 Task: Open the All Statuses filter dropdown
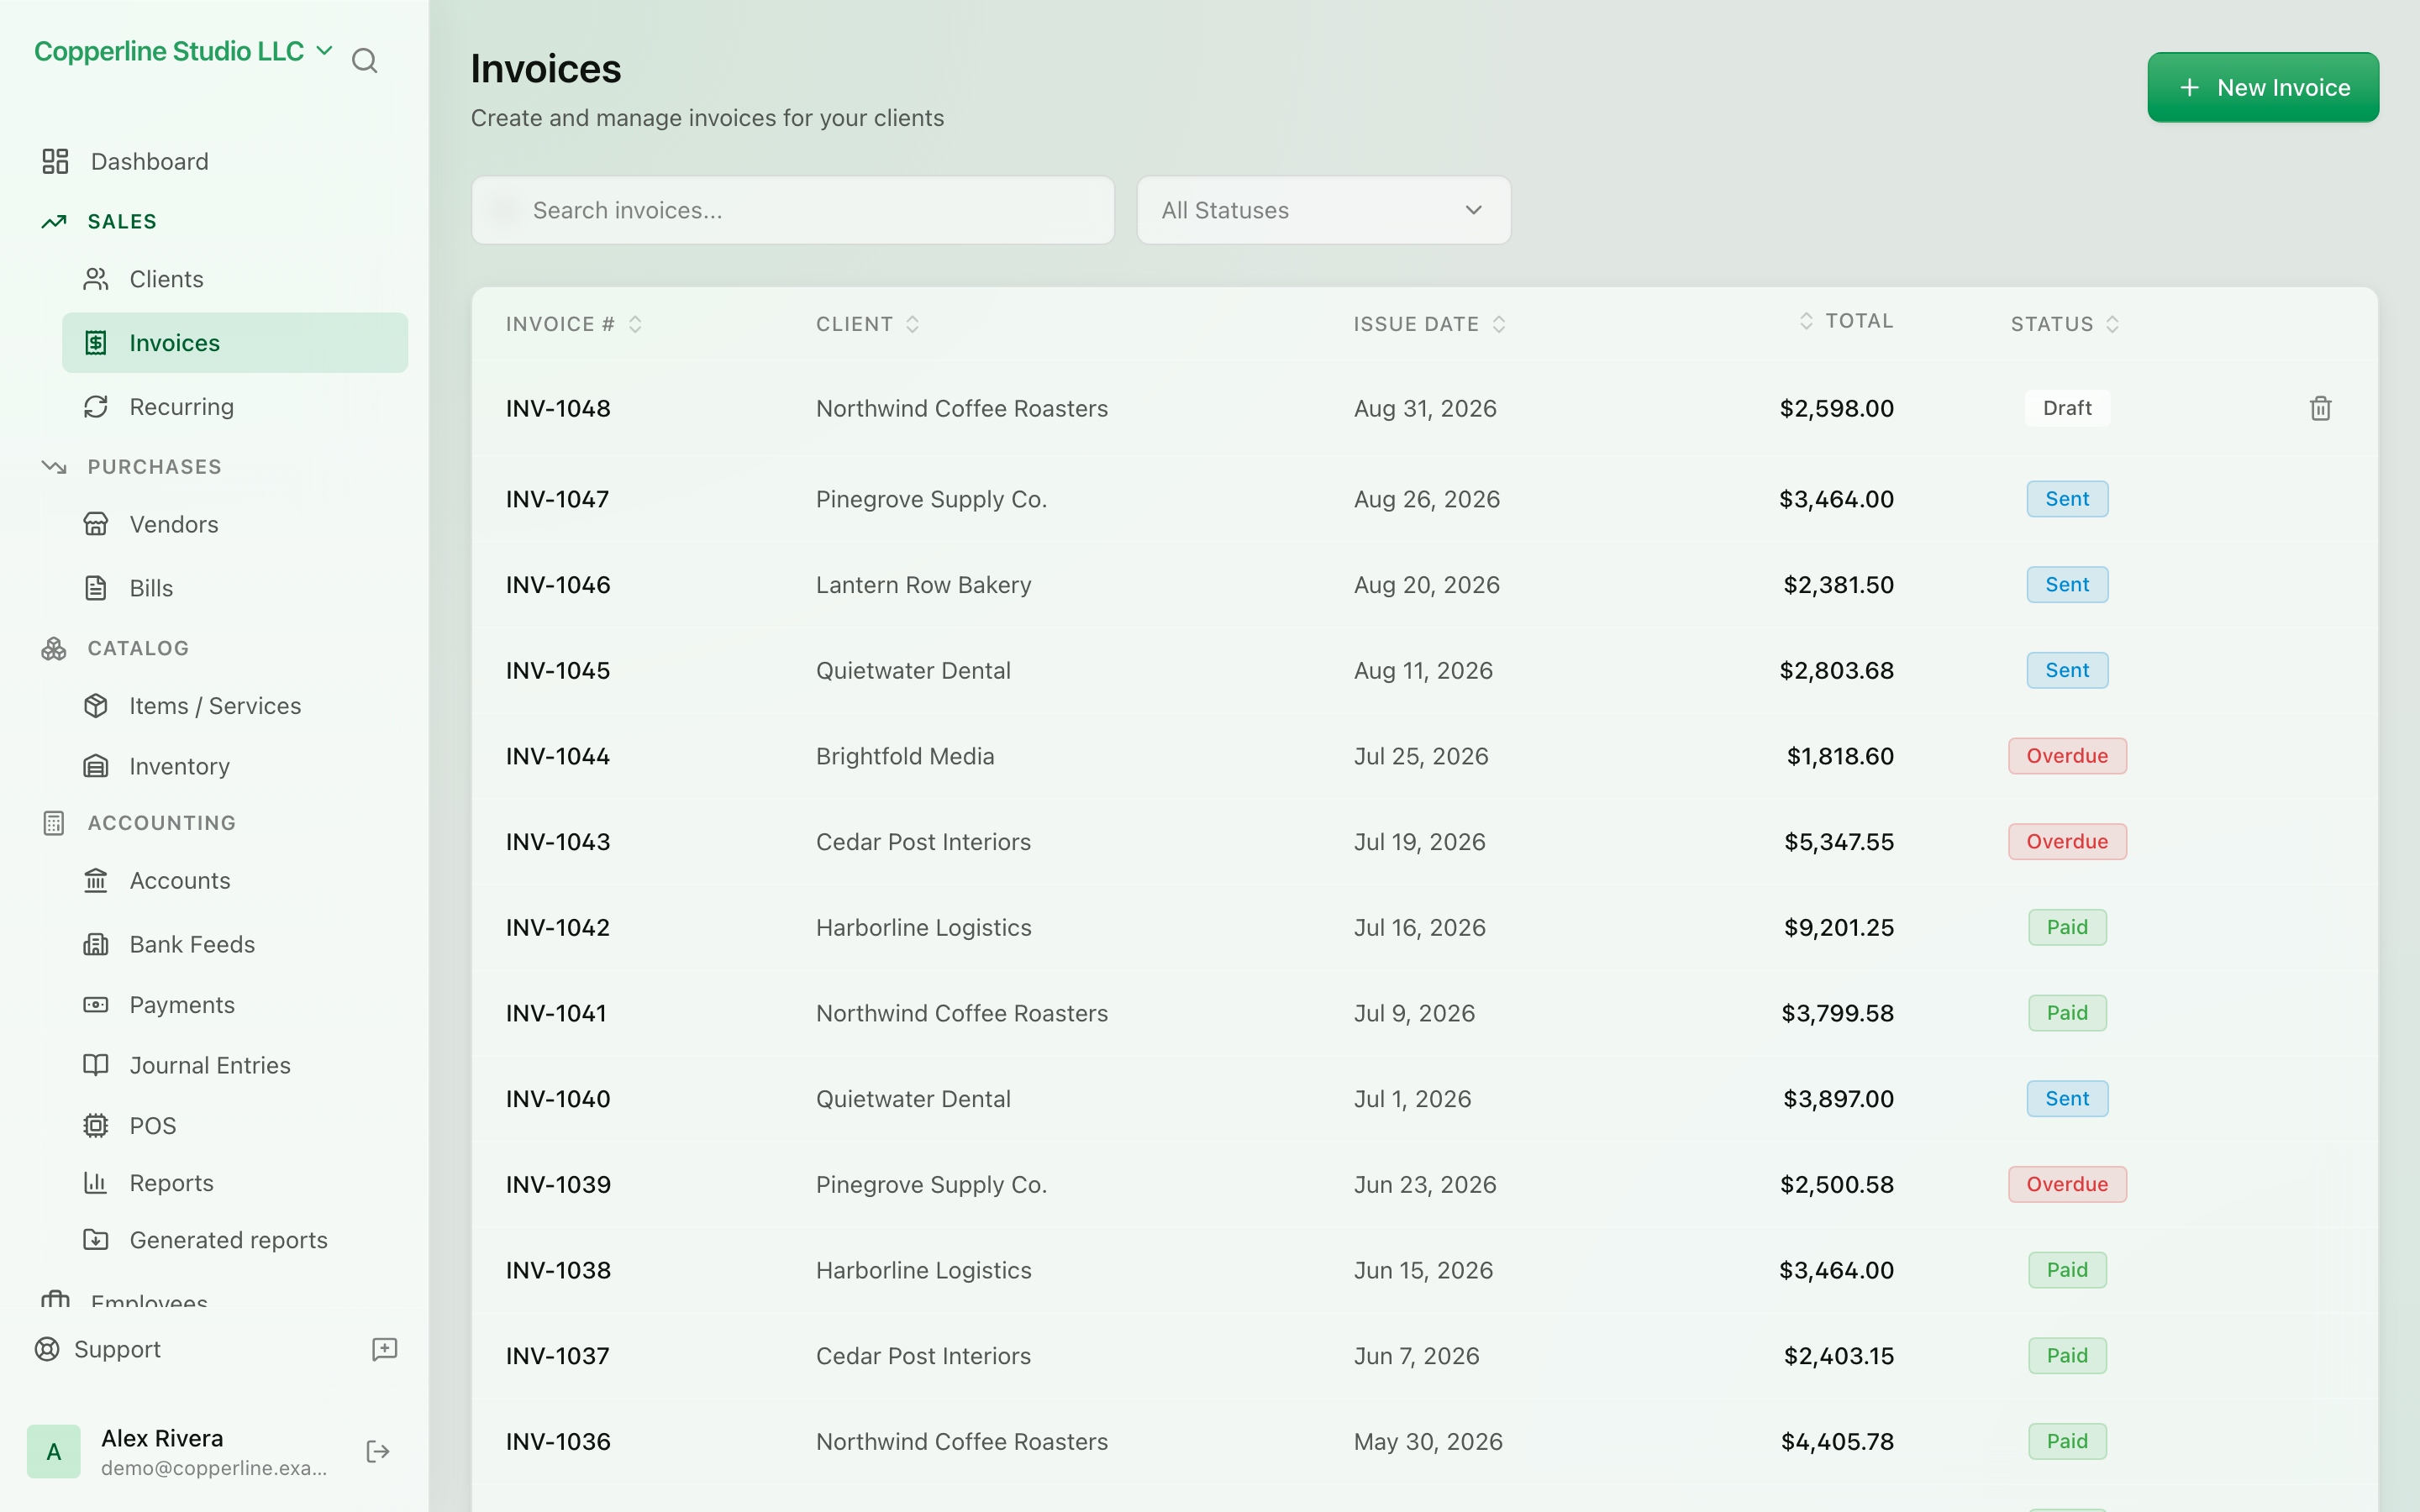click(x=1323, y=210)
